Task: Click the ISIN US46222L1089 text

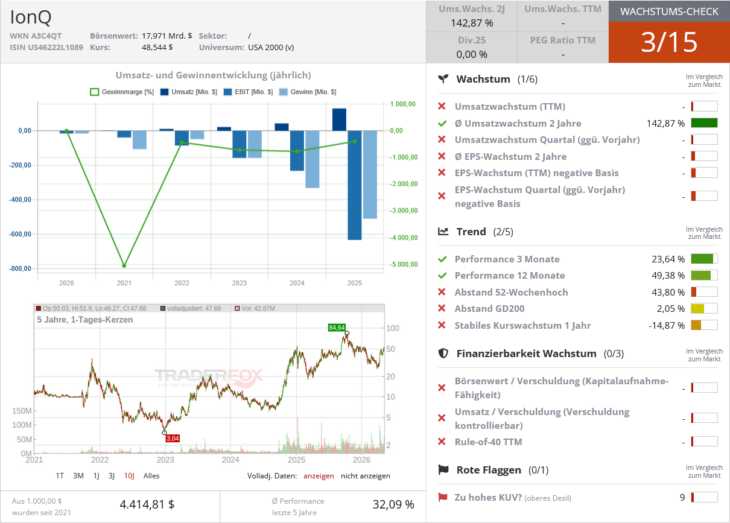Action: point(46,47)
